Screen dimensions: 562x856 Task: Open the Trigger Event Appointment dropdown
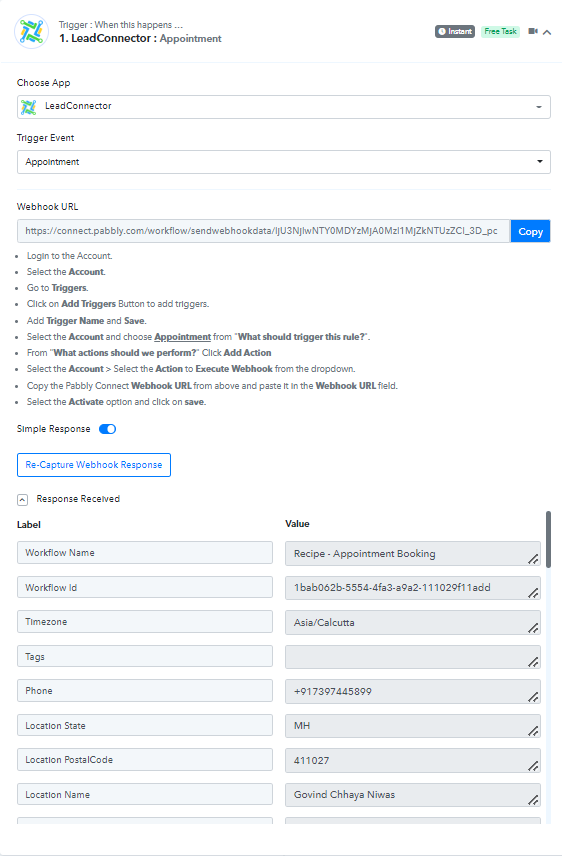pos(283,162)
